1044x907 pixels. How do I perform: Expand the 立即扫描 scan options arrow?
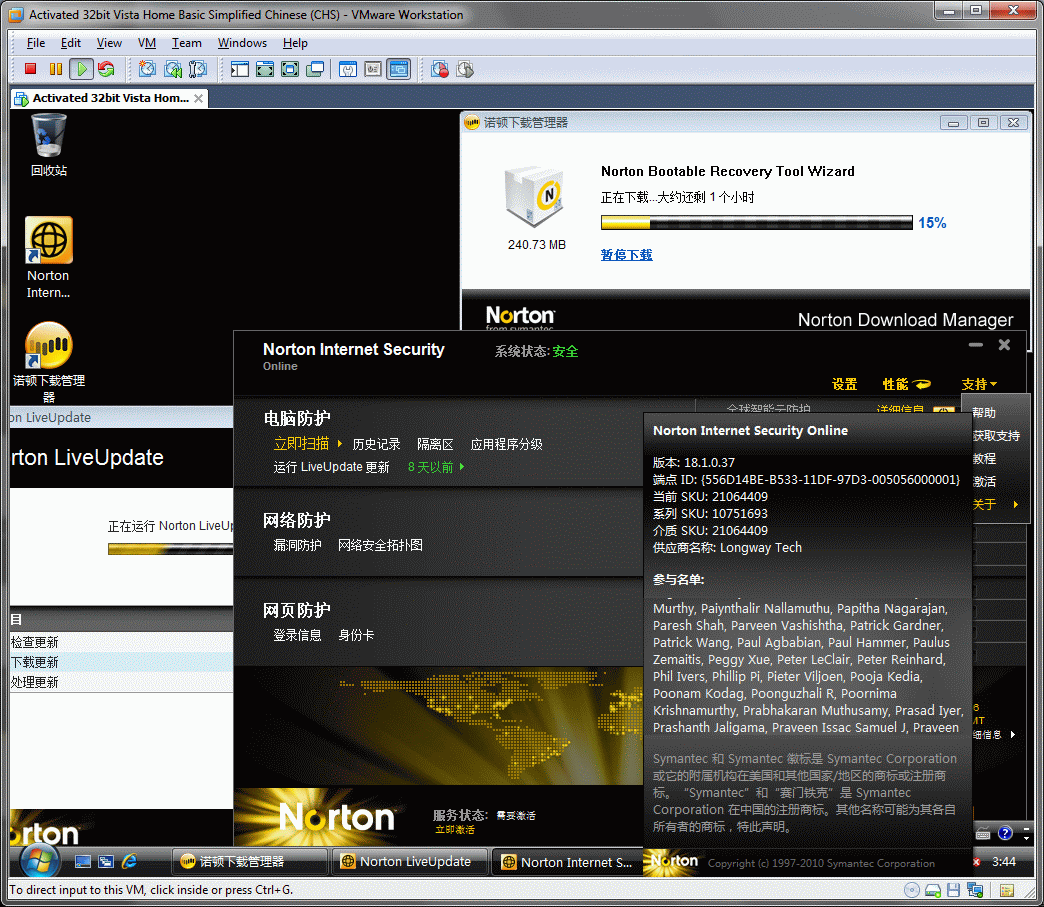[x=340, y=444]
